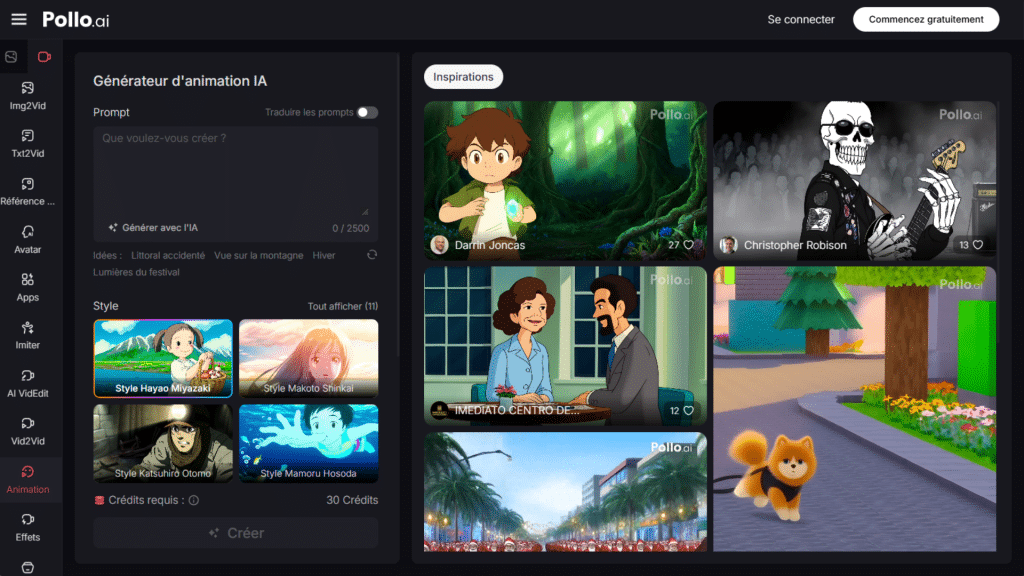Select Style Mamoru Hosoda
The width and height of the screenshot is (1024, 576).
pos(308,443)
